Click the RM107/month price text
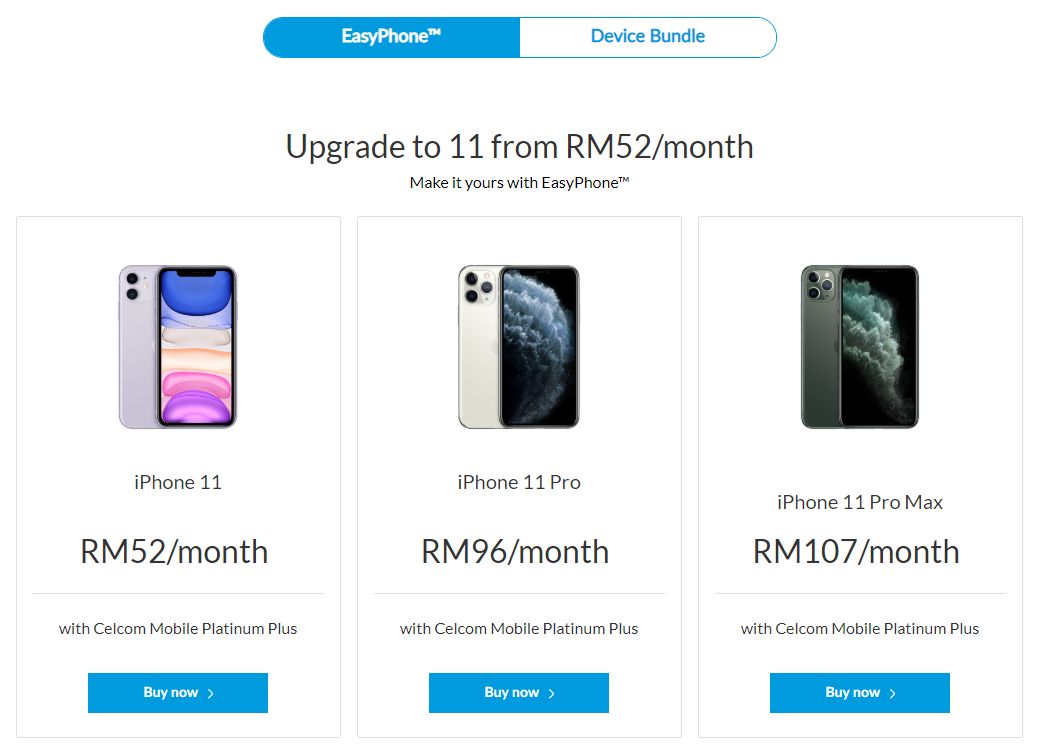Image resolution: width=1040 pixels, height=745 pixels. point(856,552)
